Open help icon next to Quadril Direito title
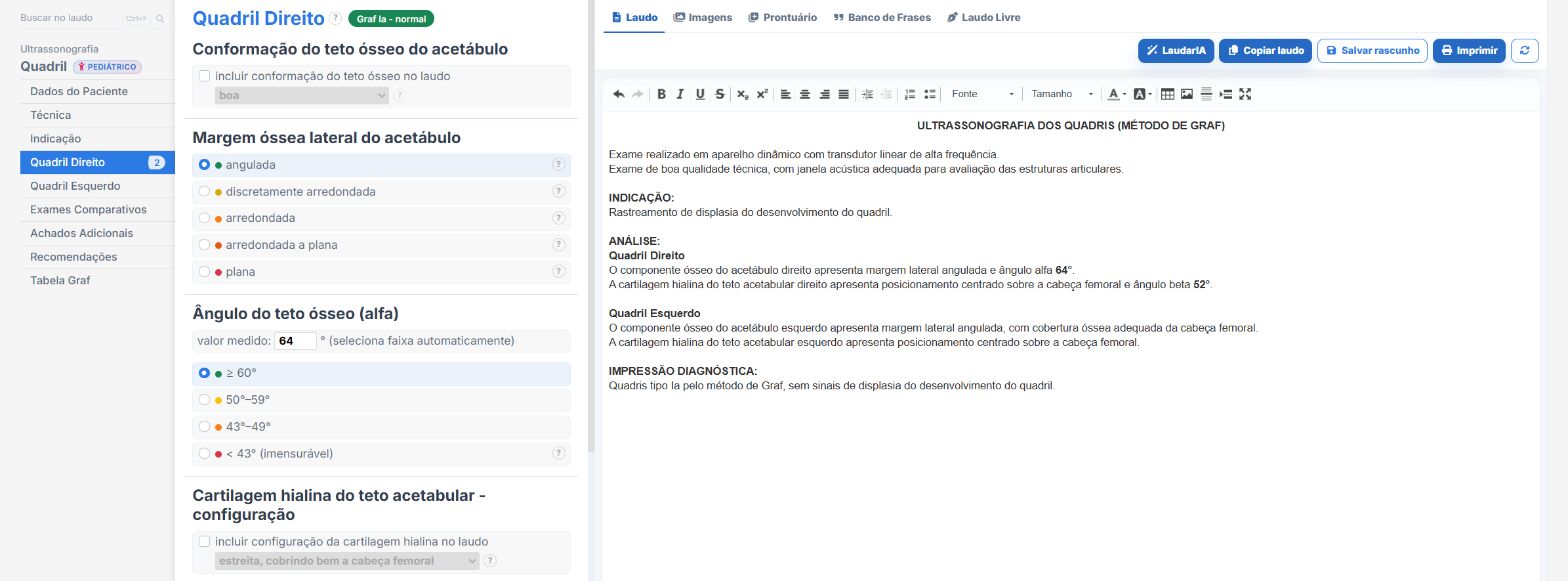Image resolution: width=1568 pixels, height=581 pixels. [x=335, y=18]
